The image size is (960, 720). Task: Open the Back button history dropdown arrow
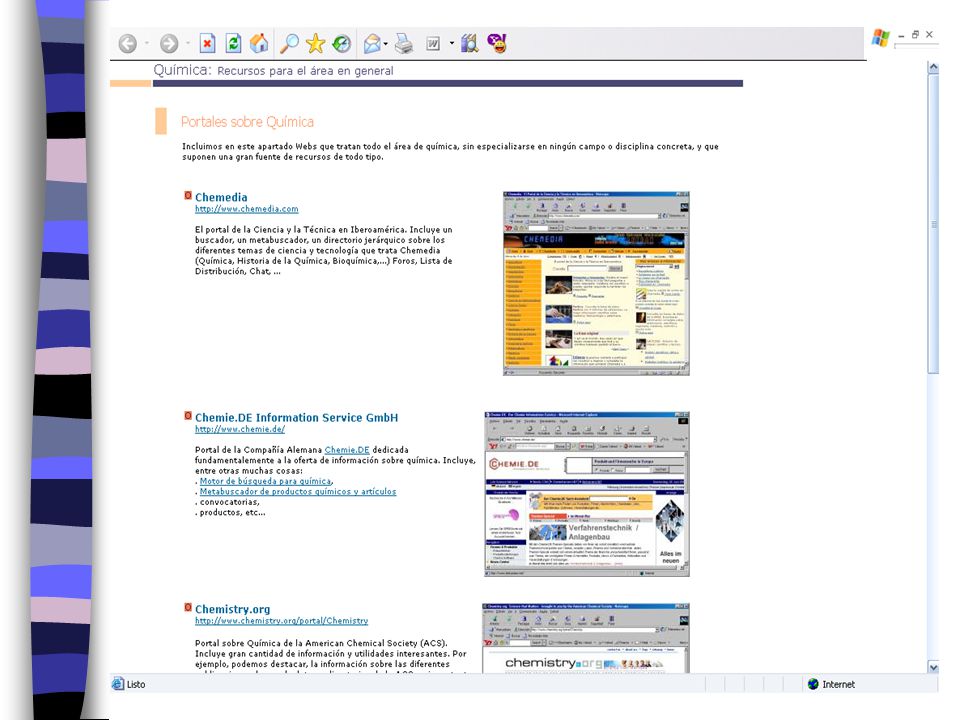147,43
